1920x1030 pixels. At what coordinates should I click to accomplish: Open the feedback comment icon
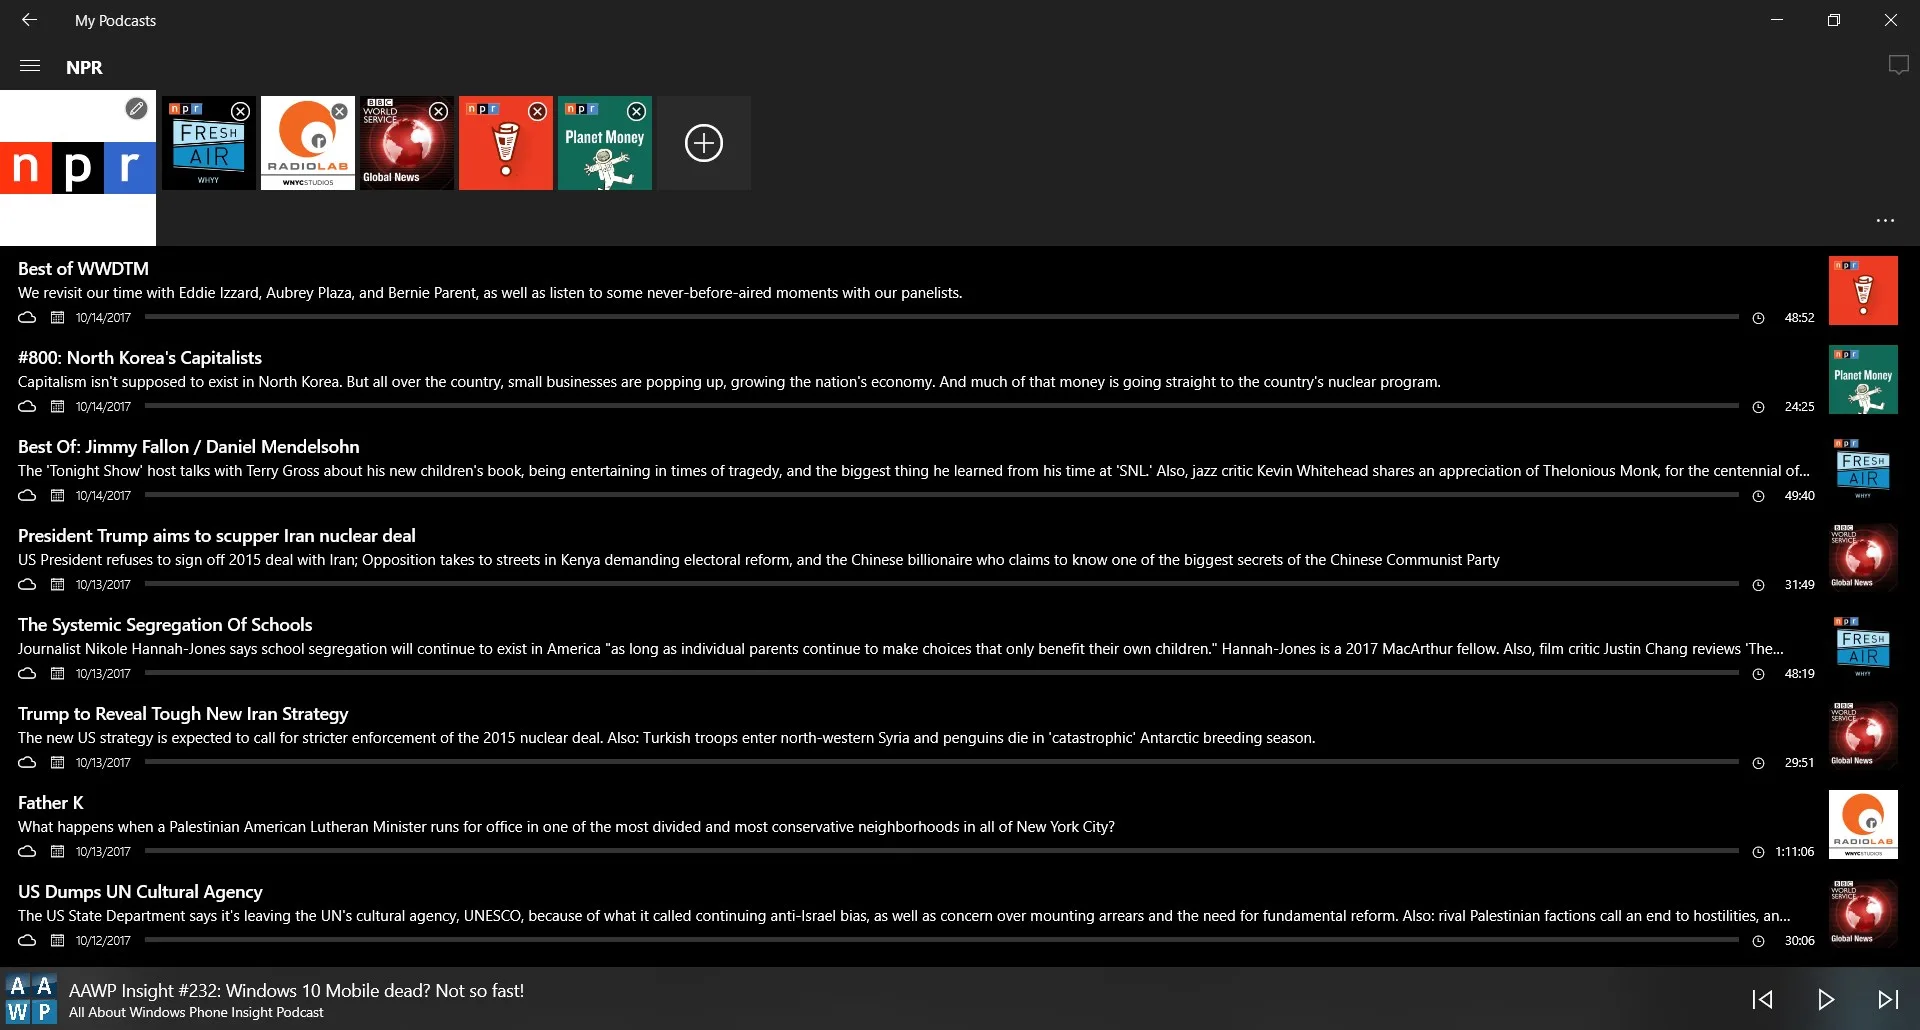pyautogui.click(x=1898, y=66)
